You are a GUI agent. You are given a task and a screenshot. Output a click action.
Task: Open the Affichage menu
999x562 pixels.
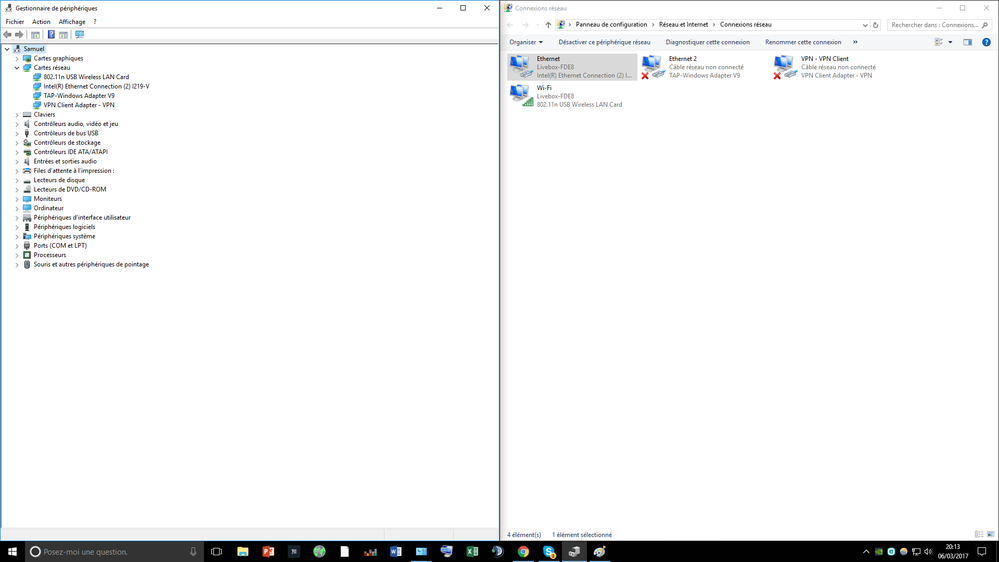click(x=72, y=21)
